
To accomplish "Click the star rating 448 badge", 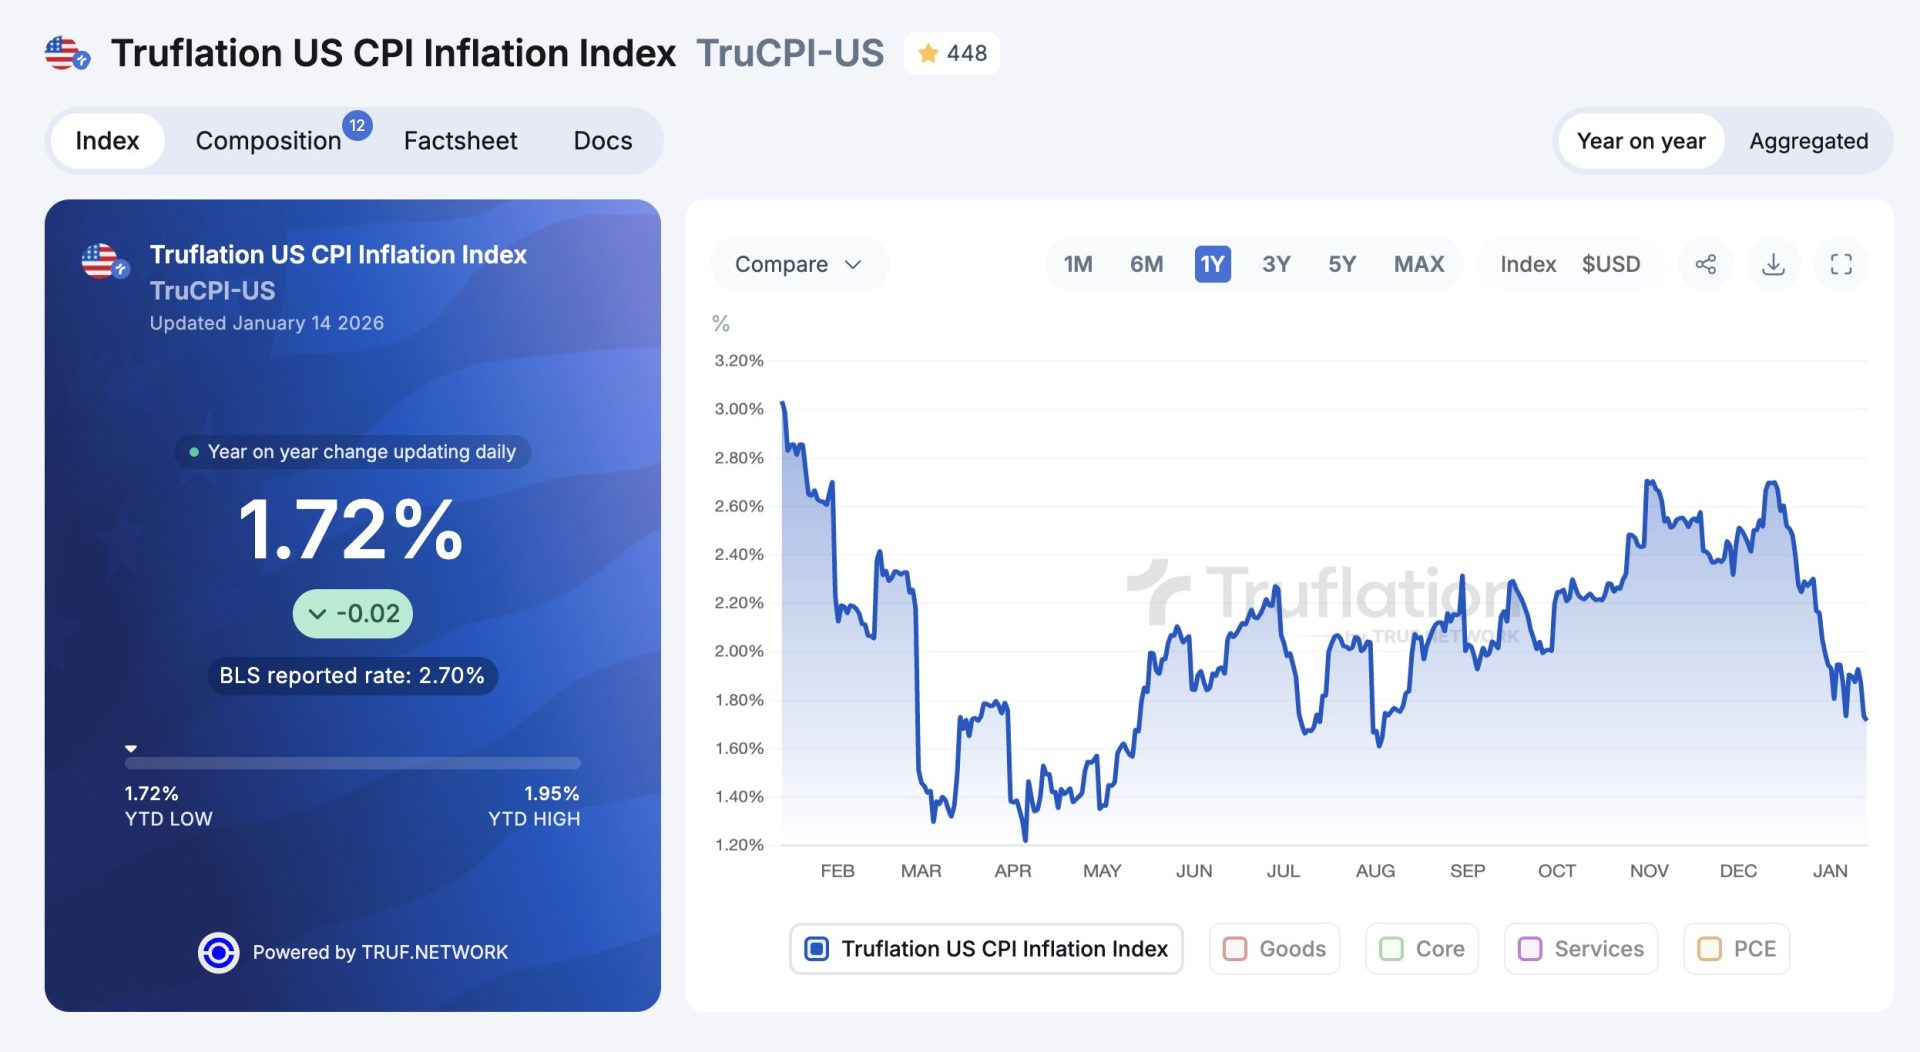I will [952, 53].
